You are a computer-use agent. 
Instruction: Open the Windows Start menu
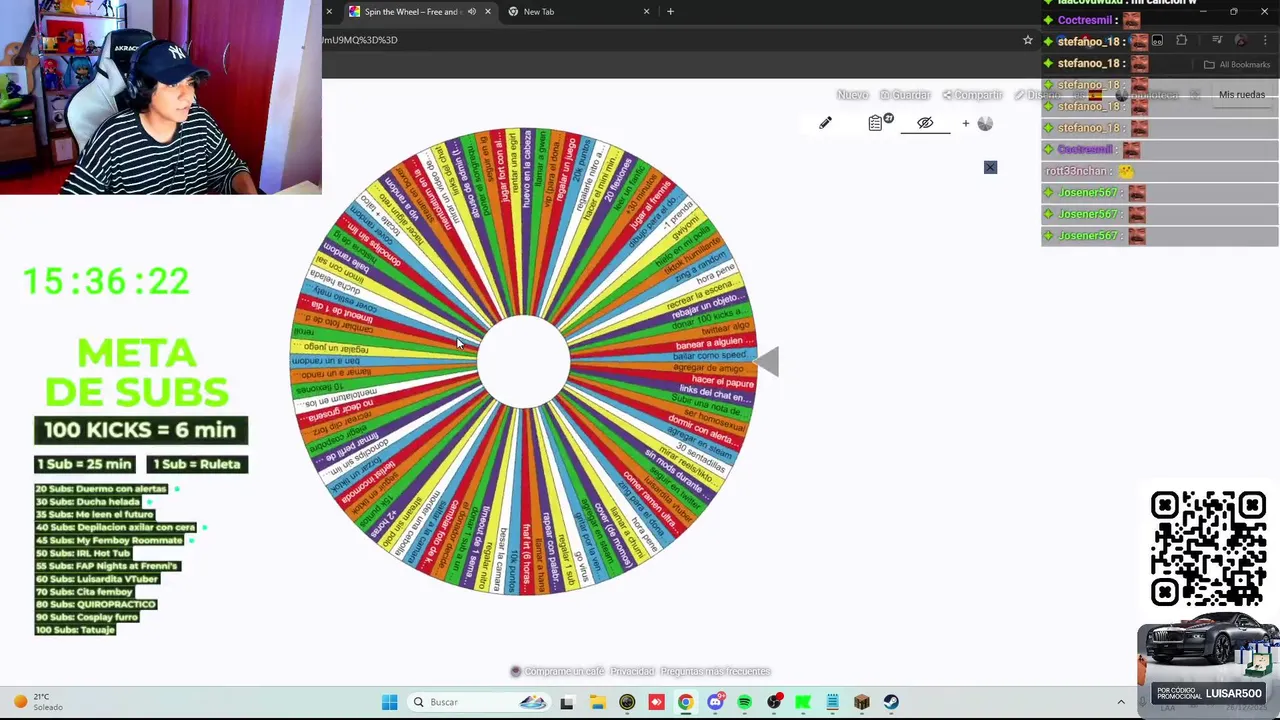[x=389, y=702]
